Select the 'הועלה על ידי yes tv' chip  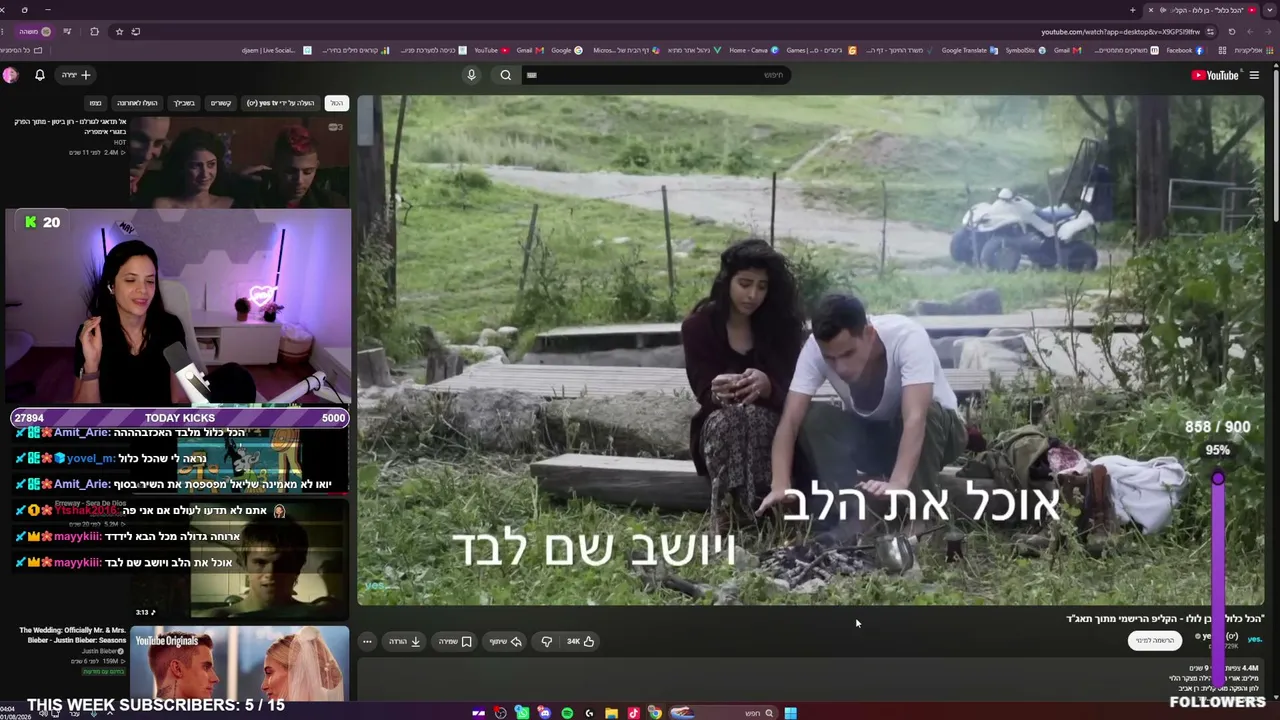[281, 103]
